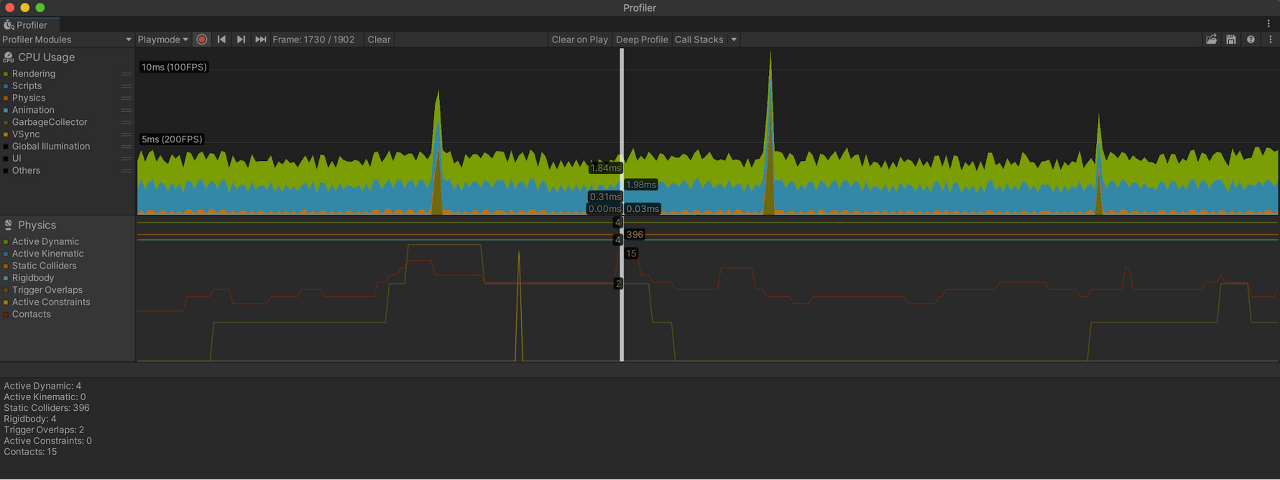Toggle Deep Profile mode
Image resolution: width=1280 pixels, height=480 pixels.
tap(642, 40)
